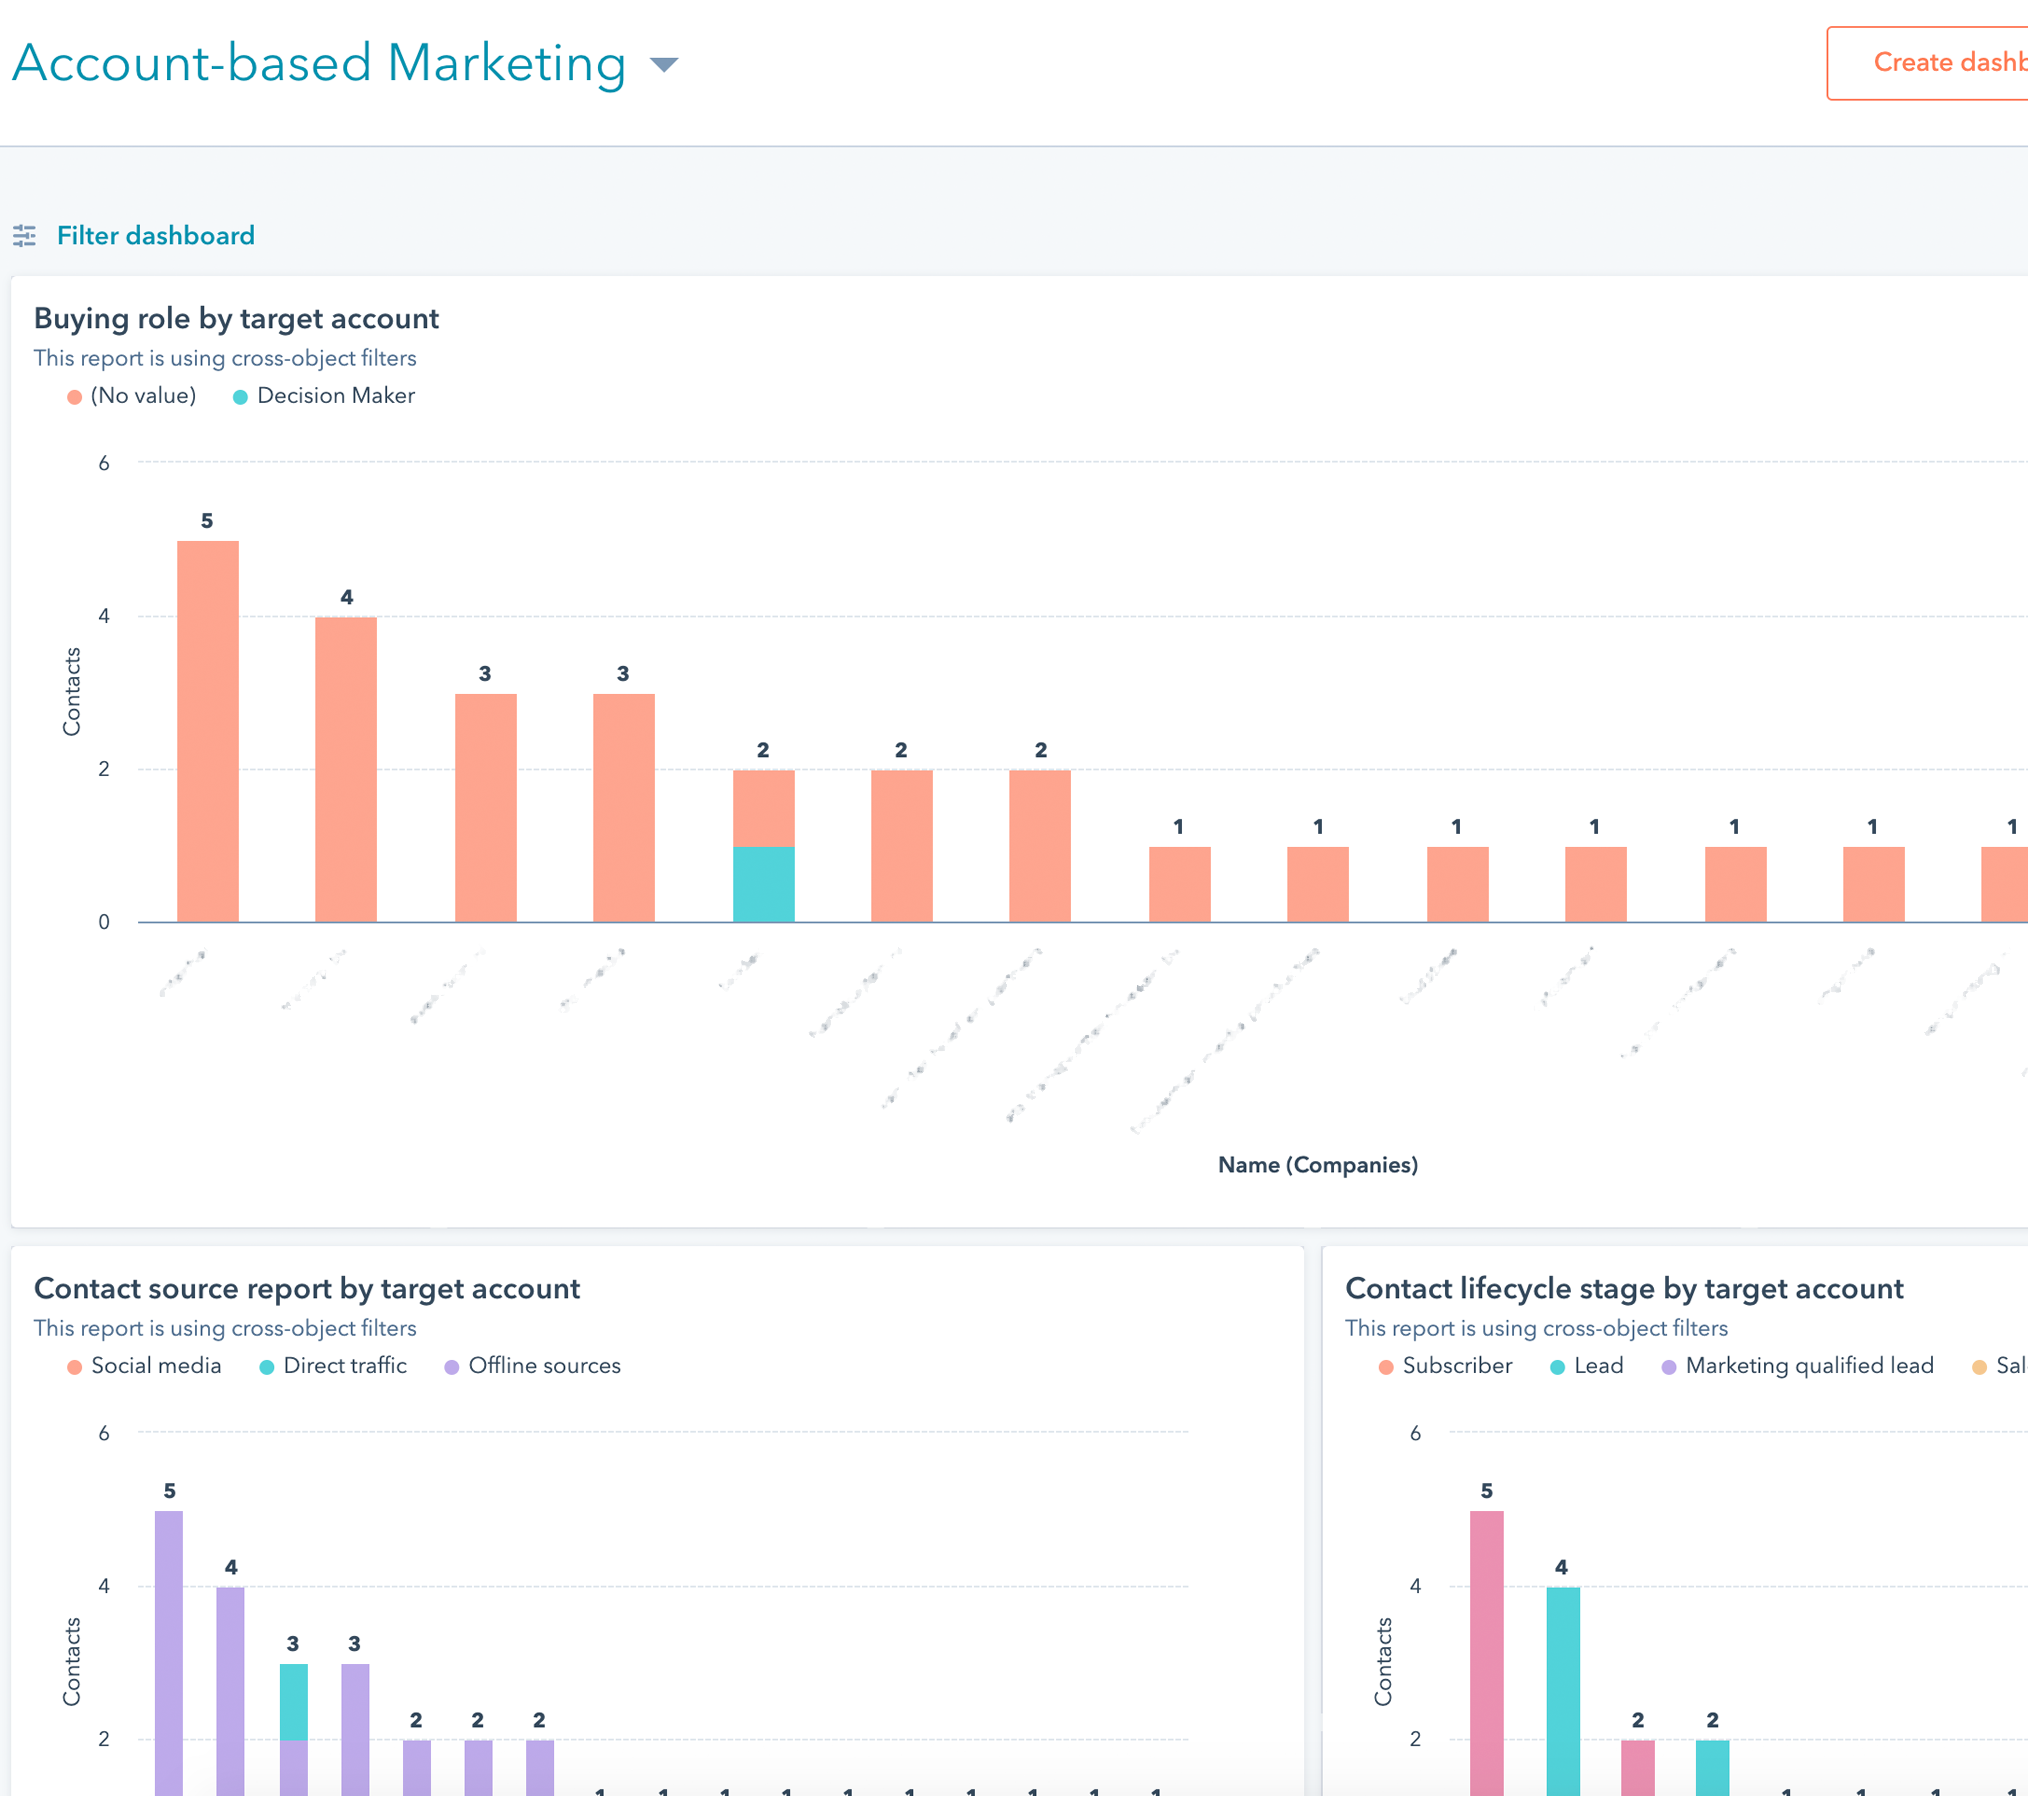
Task: Click the filter sliders icon
Action: pos(25,236)
